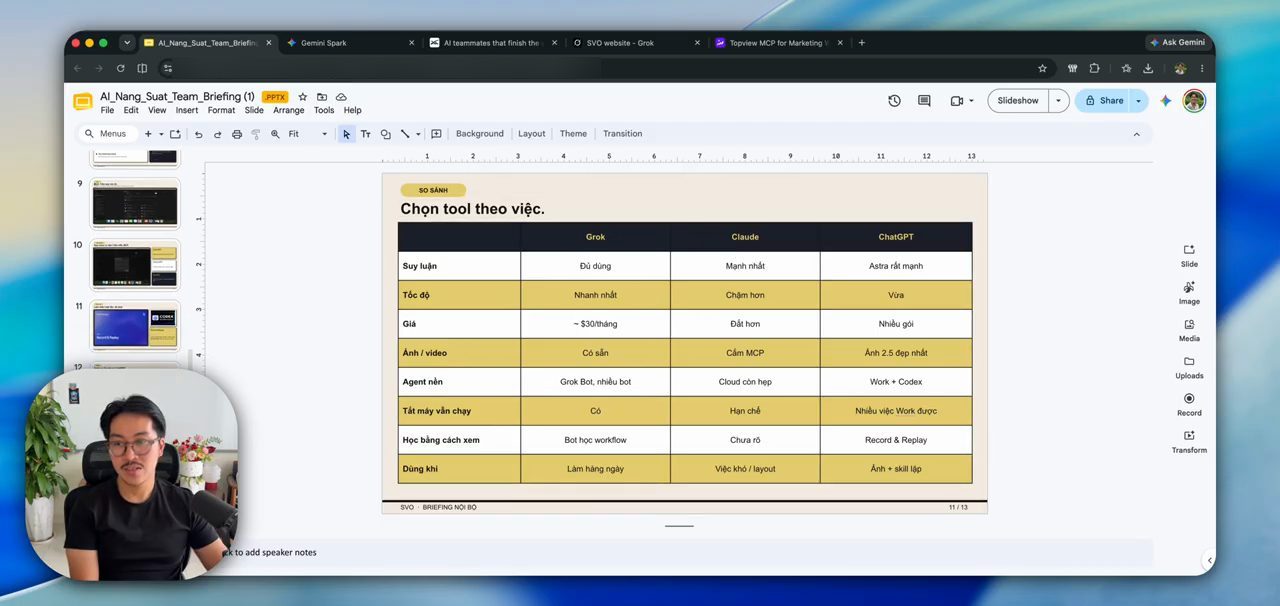Open the Record side panel tool
The height and width of the screenshot is (606, 1280).
pyautogui.click(x=1189, y=404)
